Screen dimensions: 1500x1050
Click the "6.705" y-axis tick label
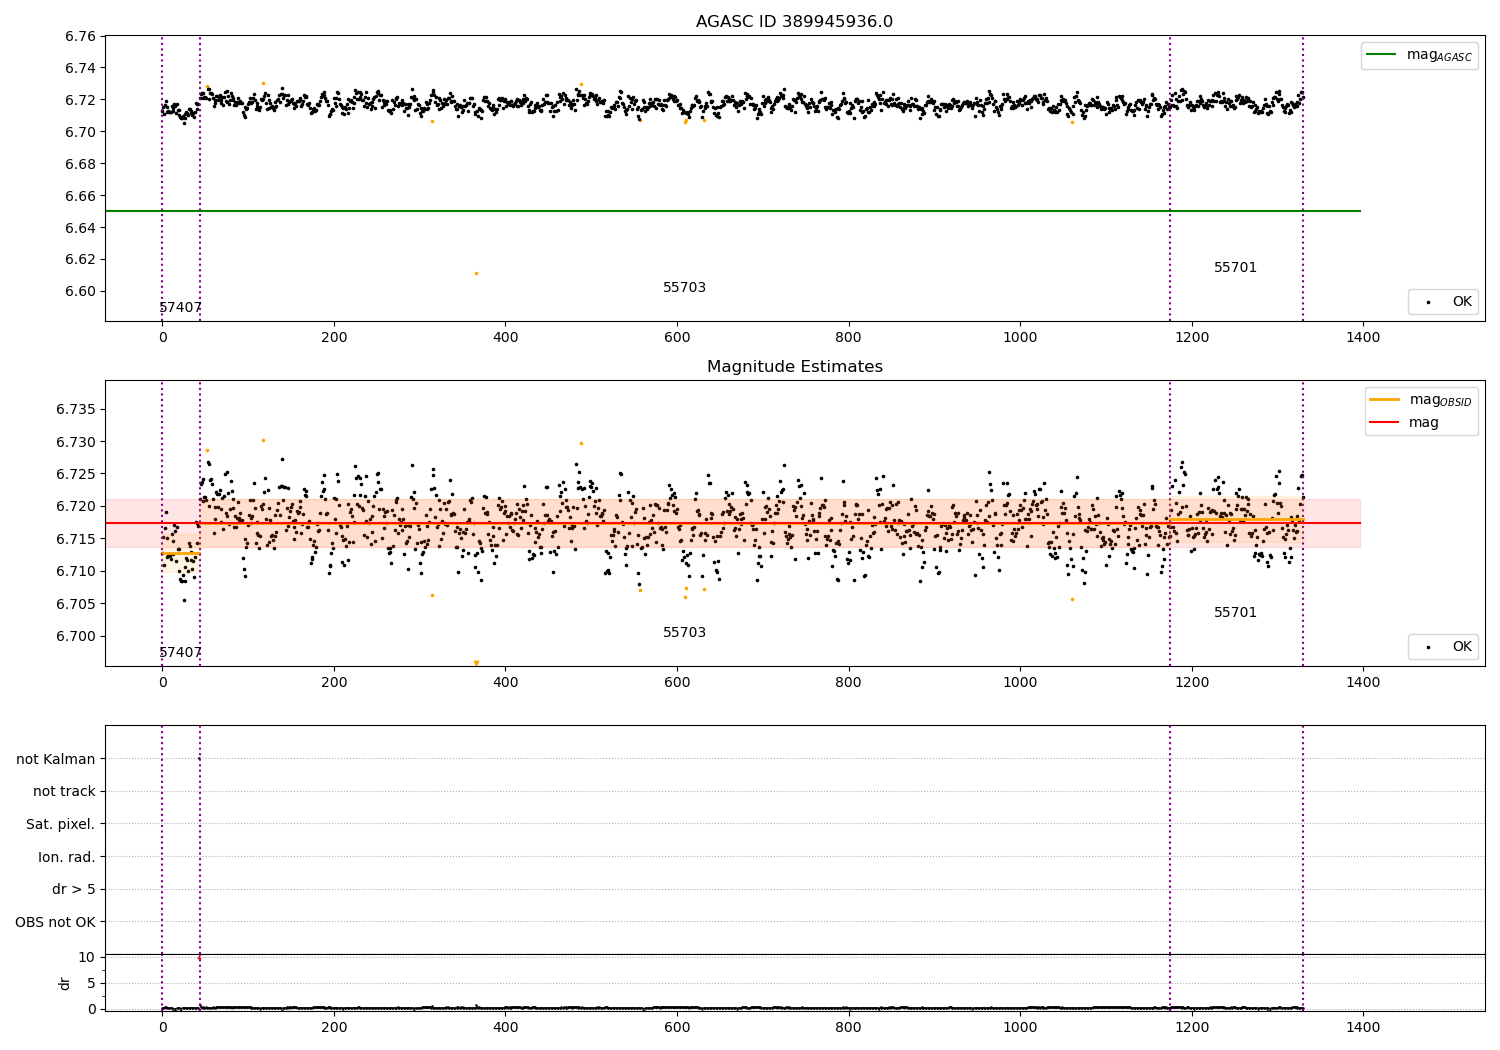click(x=76, y=605)
